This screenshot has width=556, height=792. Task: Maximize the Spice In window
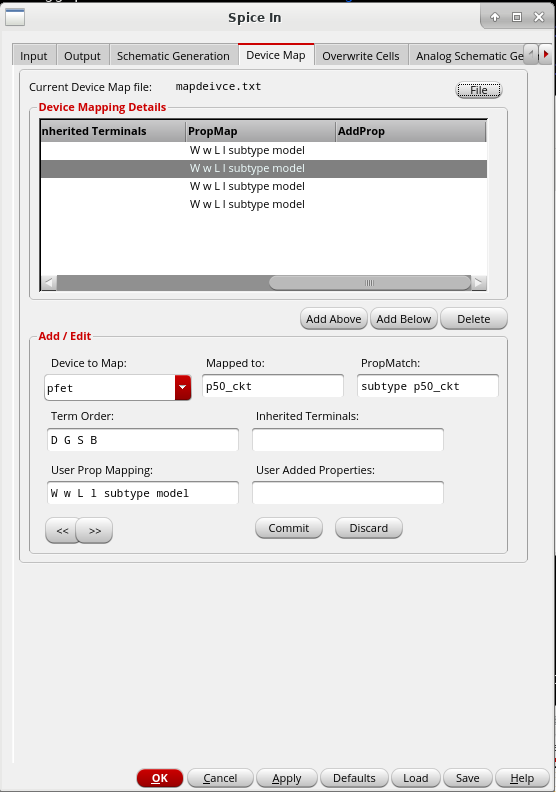click(x=517, y=17)
